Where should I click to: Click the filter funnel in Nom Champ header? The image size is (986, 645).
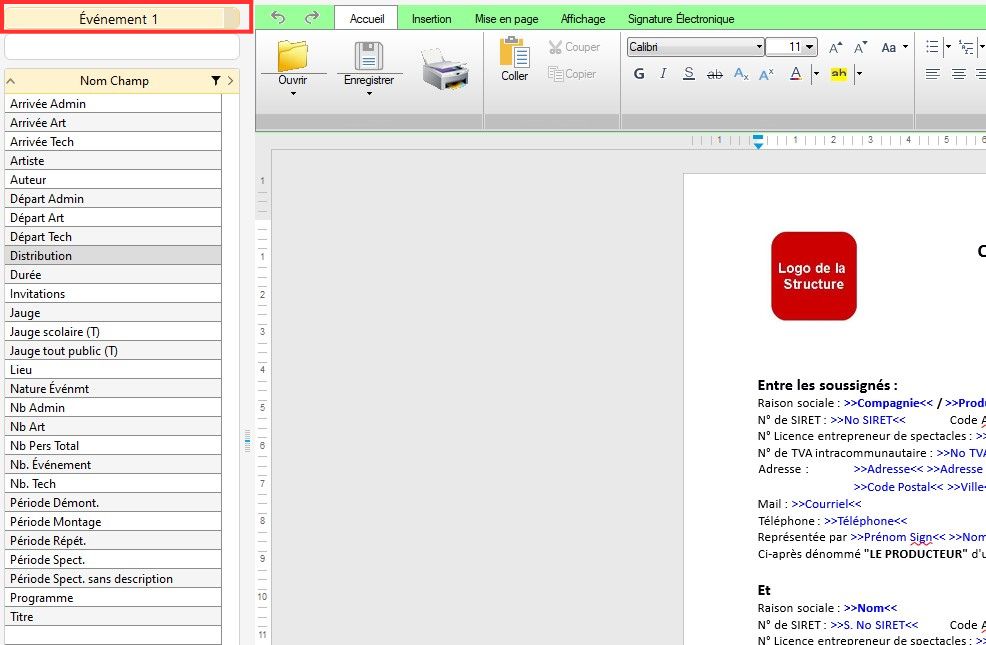[215, 81]
